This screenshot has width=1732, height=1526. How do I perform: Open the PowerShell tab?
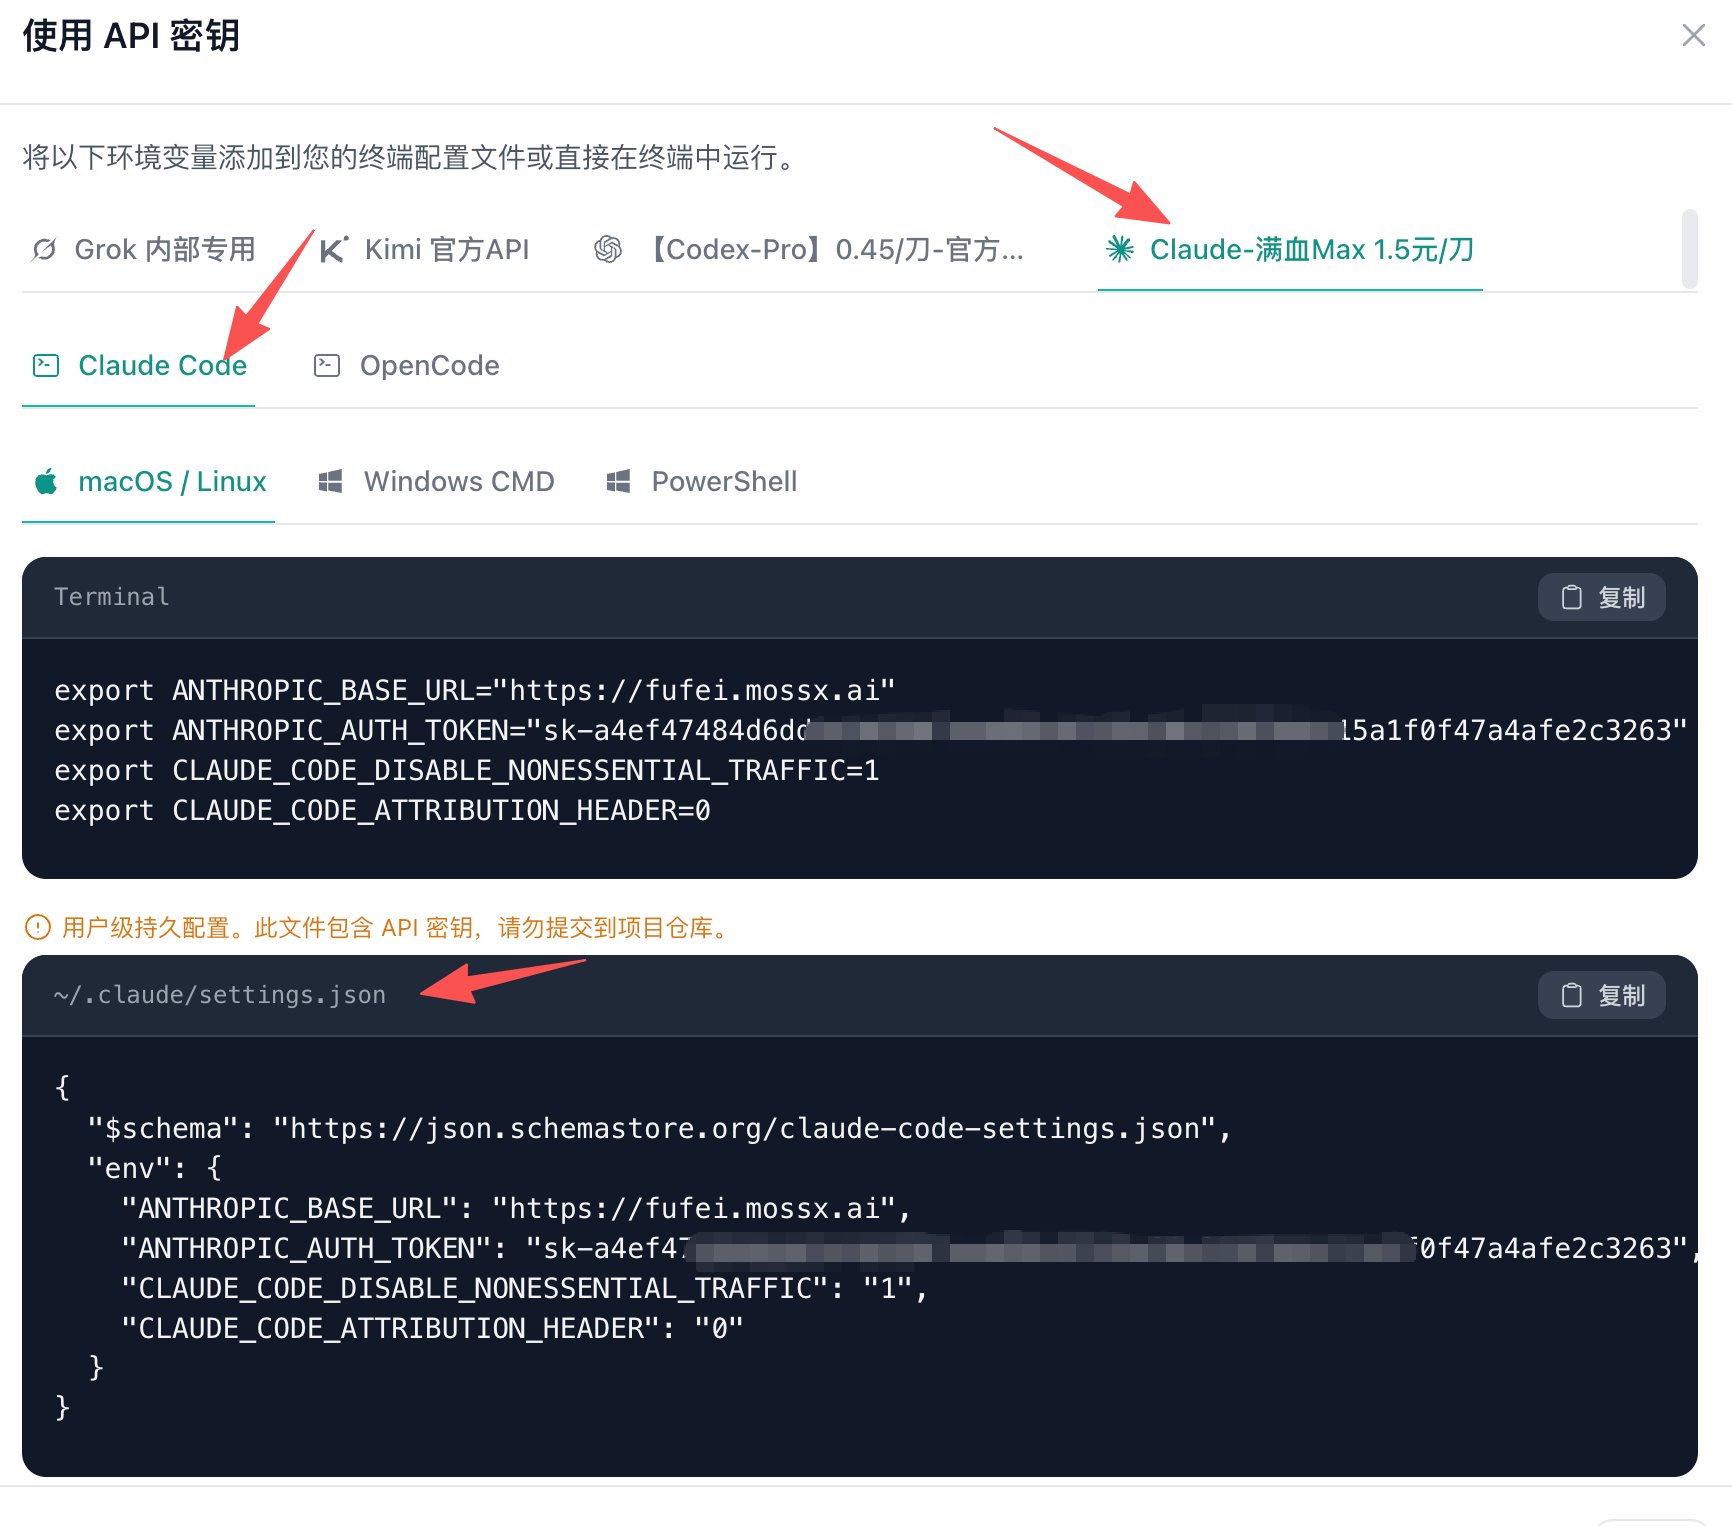701,482
